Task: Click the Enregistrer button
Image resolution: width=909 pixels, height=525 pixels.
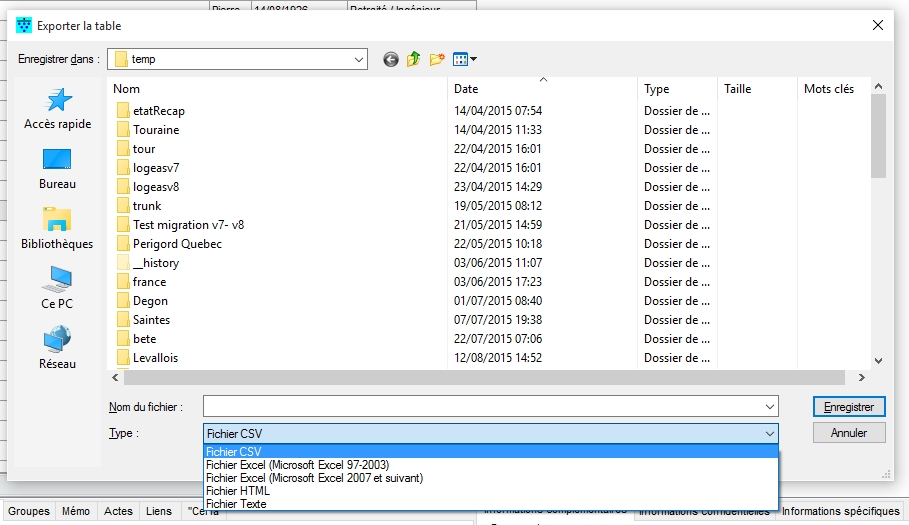Action: point(849,407)
